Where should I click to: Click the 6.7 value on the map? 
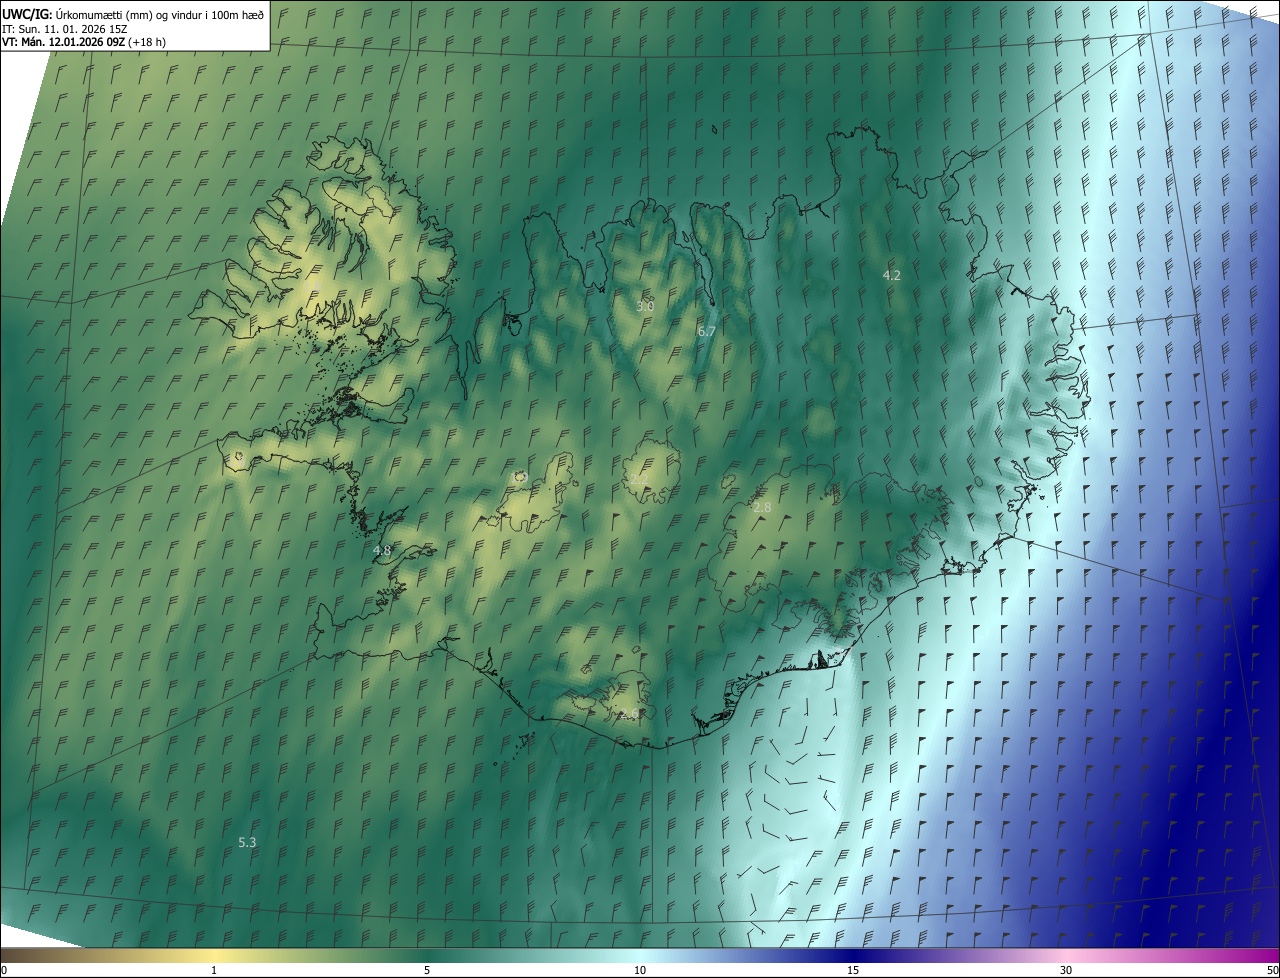tap(707, 331)
